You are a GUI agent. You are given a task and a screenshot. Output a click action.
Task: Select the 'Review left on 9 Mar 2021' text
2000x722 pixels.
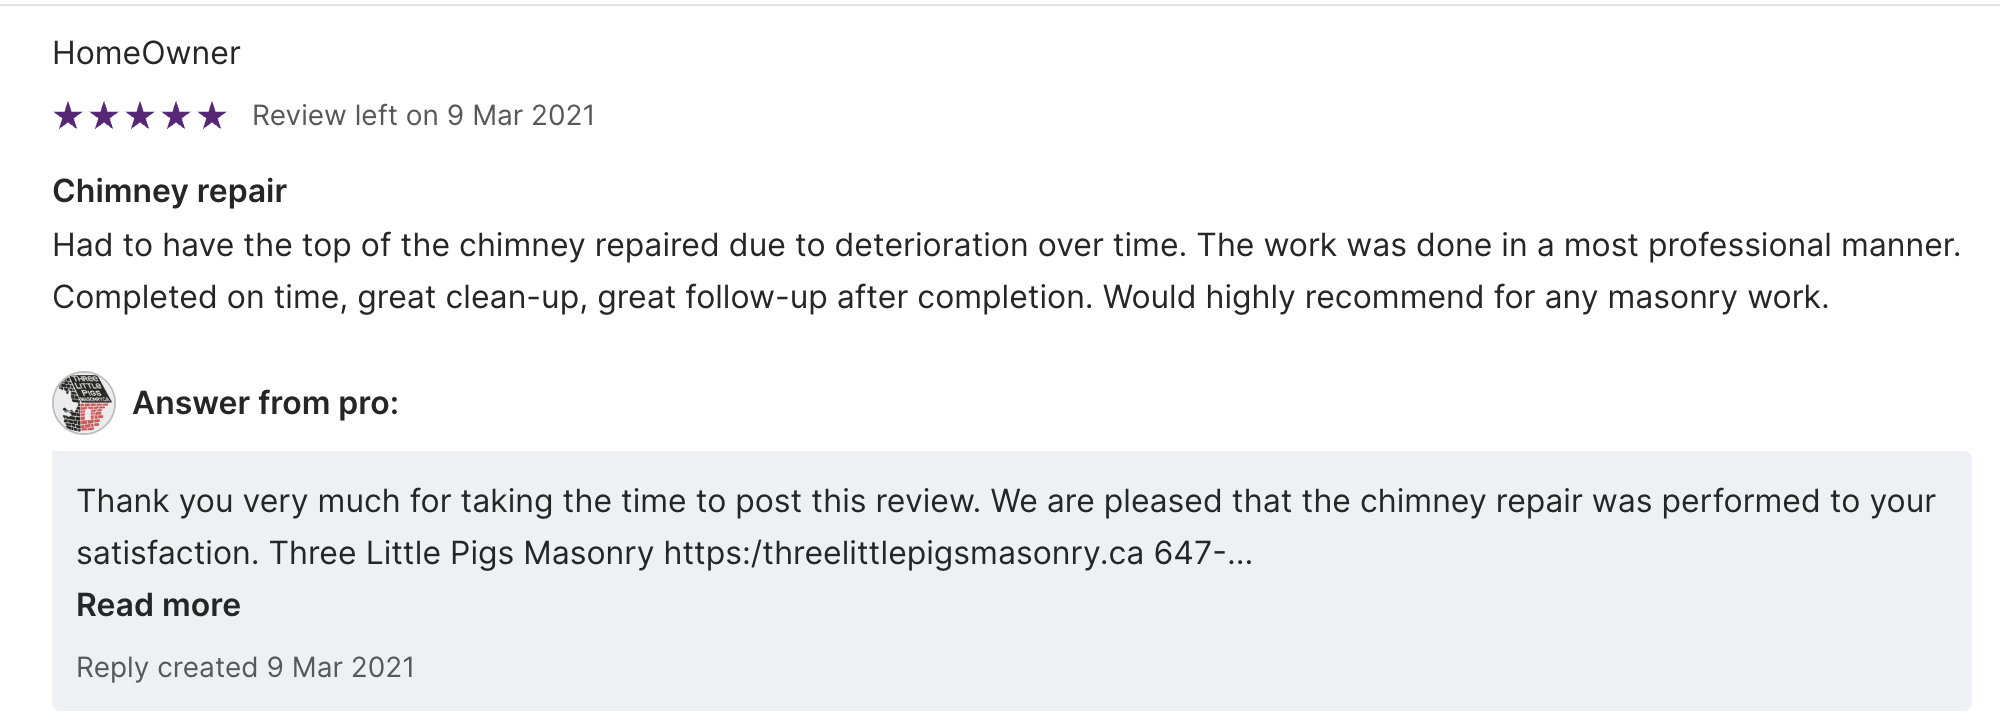click(x=423, y=116)
